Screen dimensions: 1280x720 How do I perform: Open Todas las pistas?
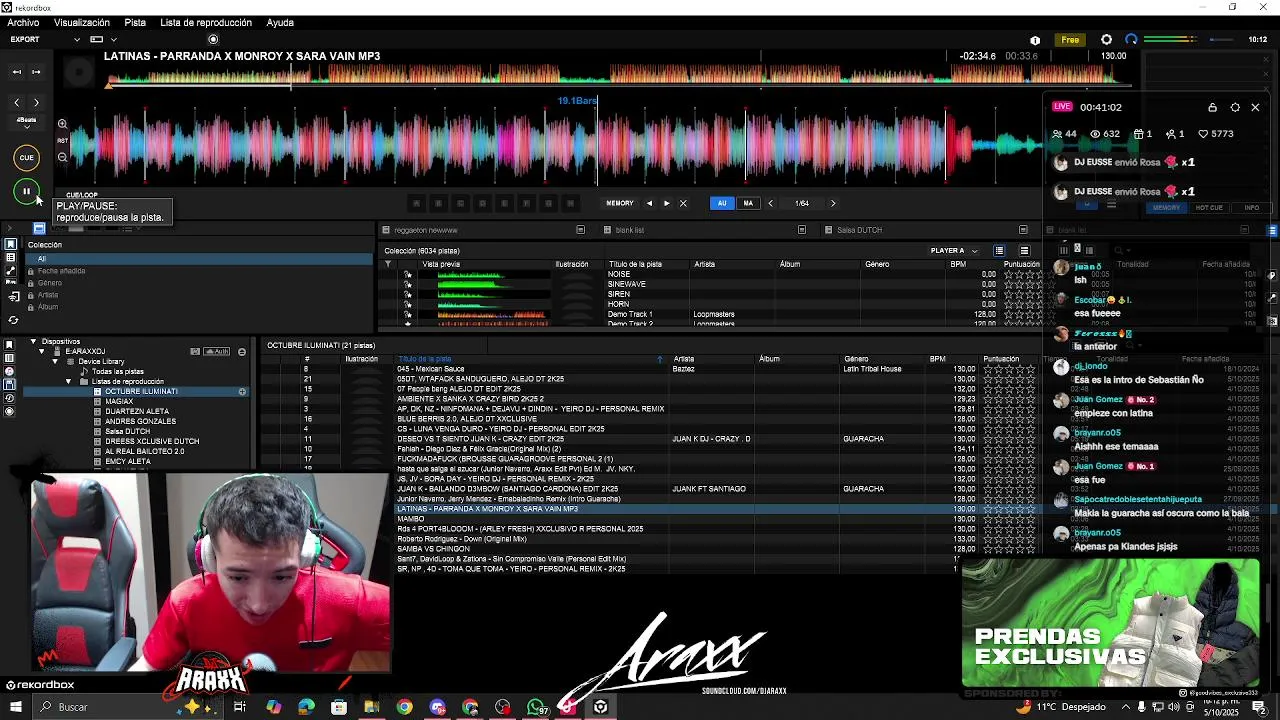[117, 371]
